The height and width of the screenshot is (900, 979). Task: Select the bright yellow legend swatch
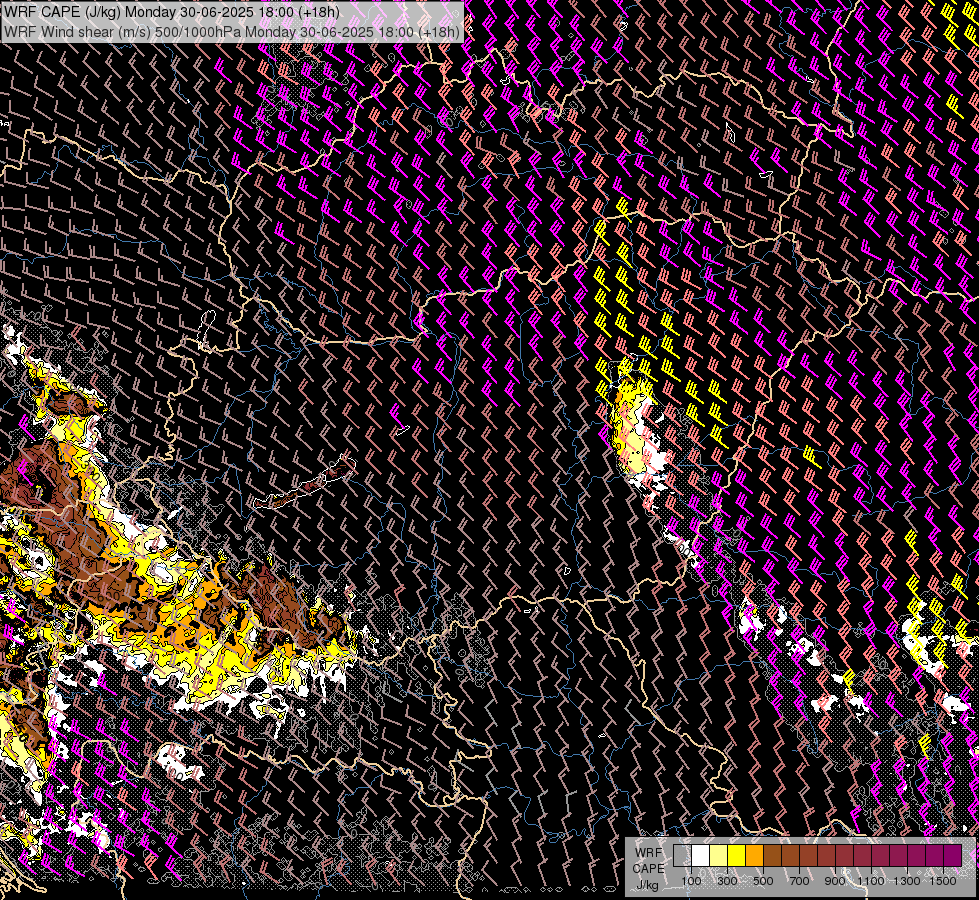point(737,855)
